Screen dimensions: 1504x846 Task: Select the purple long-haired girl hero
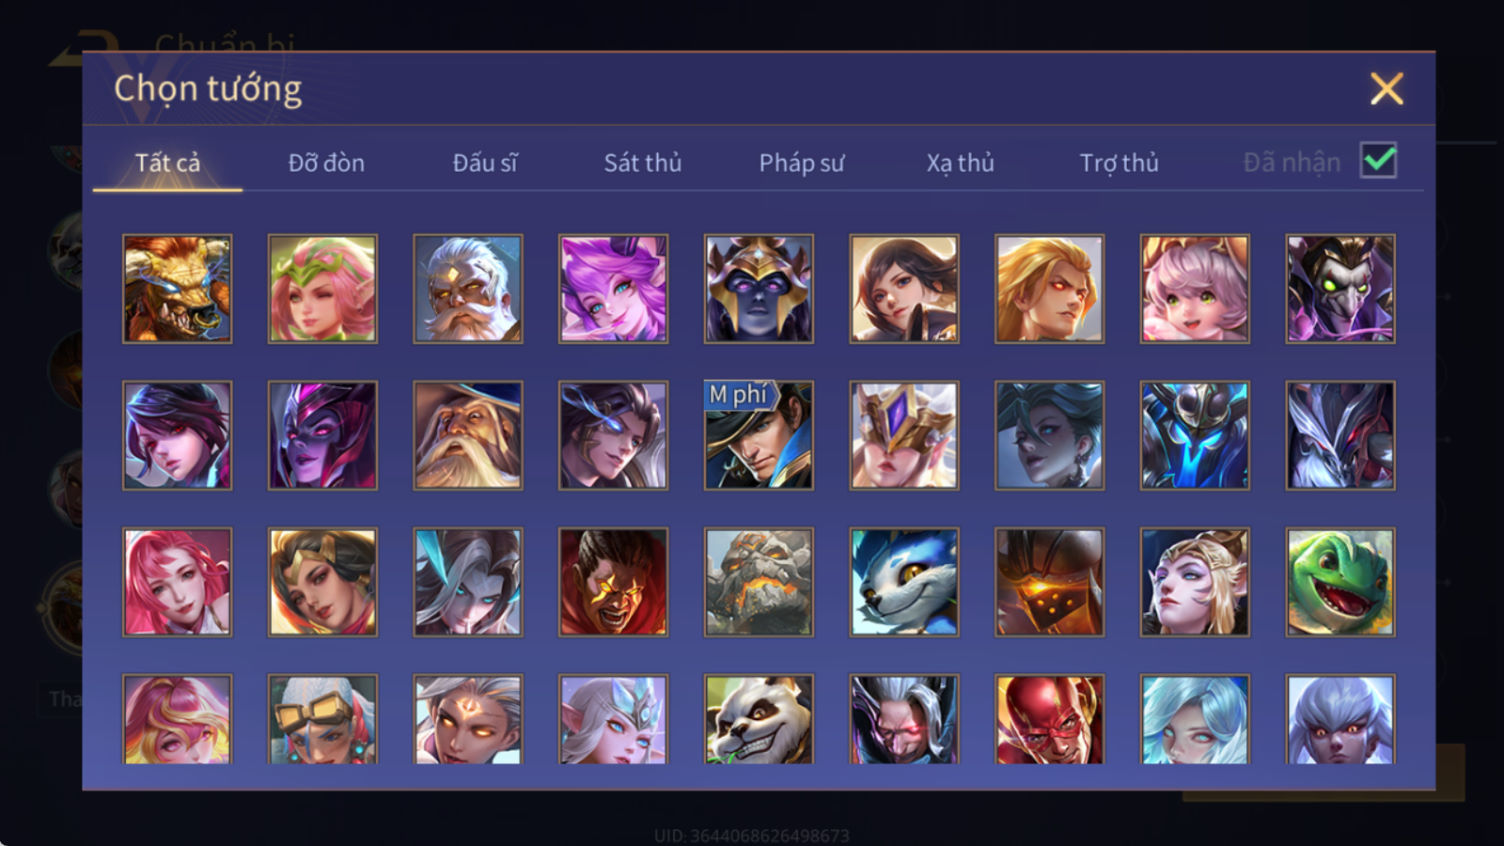(x=613, y=289)
